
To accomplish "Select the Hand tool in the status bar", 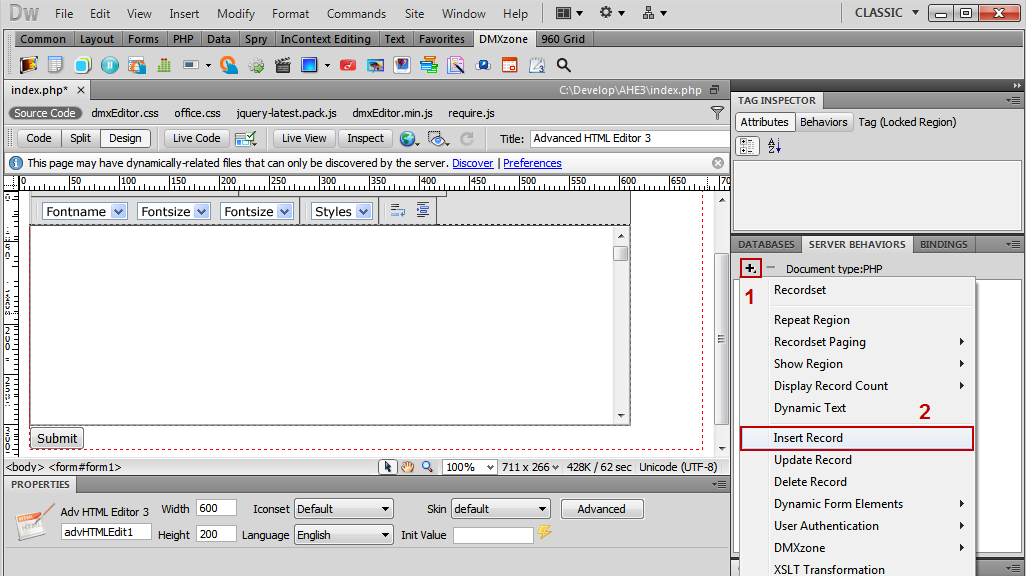I will click(408, 467).
